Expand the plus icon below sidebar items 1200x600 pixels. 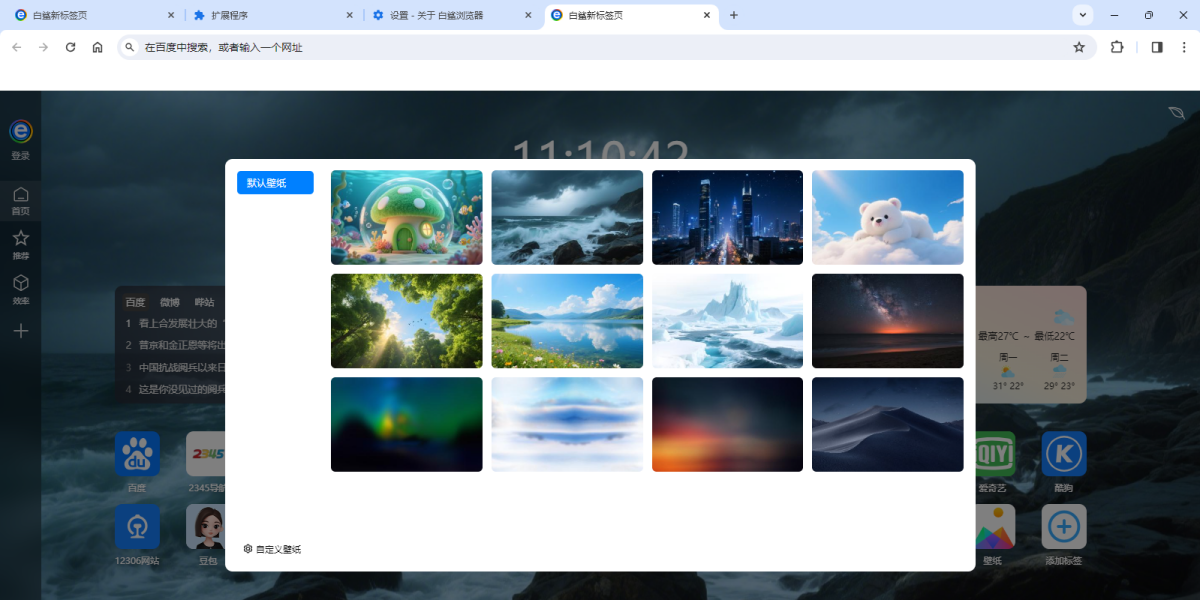[x=20, y=330]
